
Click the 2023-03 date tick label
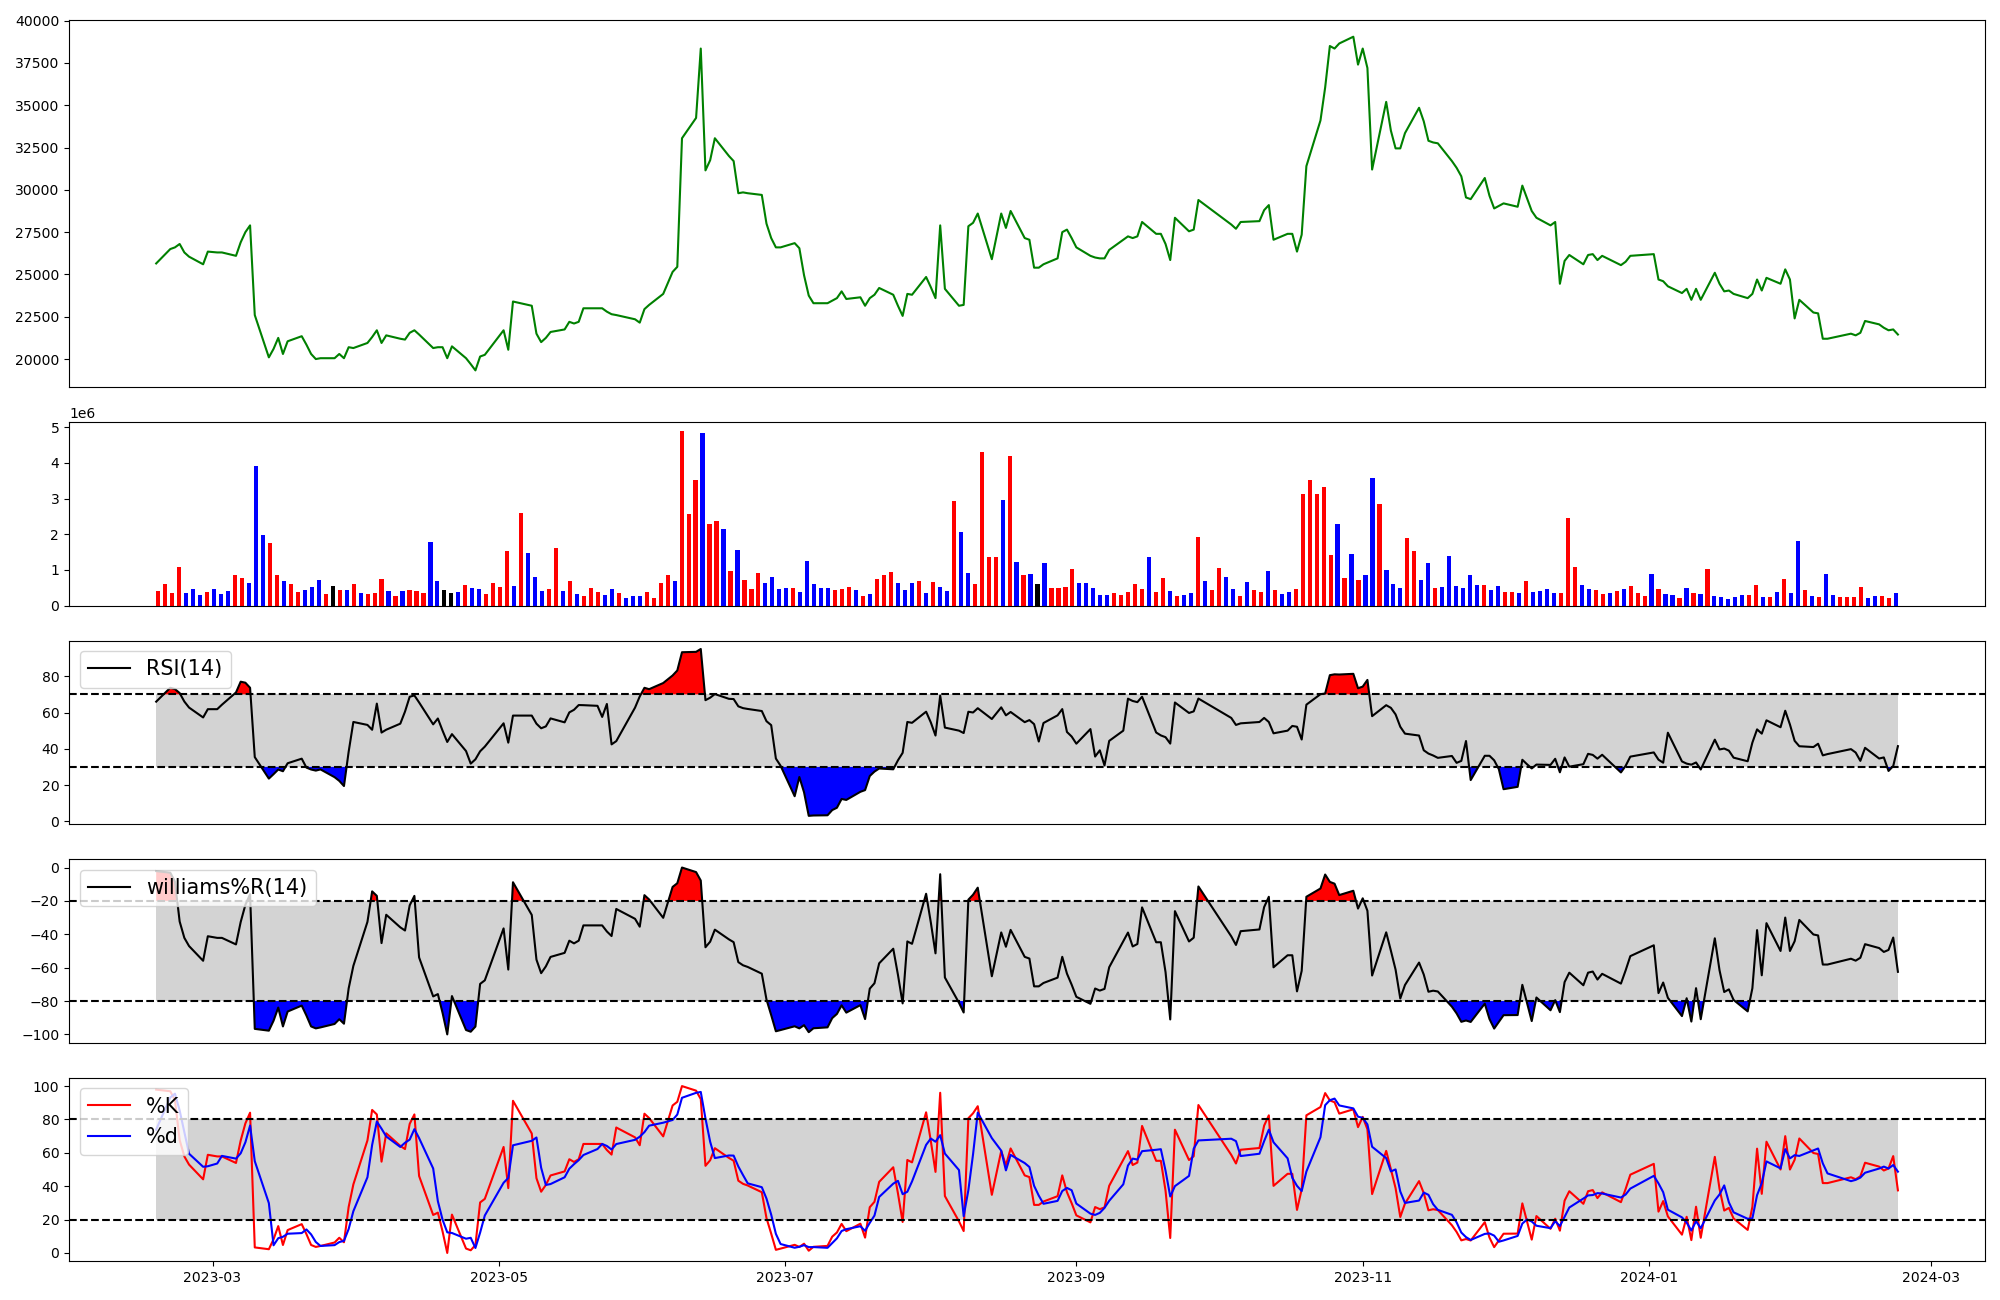coord(212,1277)
